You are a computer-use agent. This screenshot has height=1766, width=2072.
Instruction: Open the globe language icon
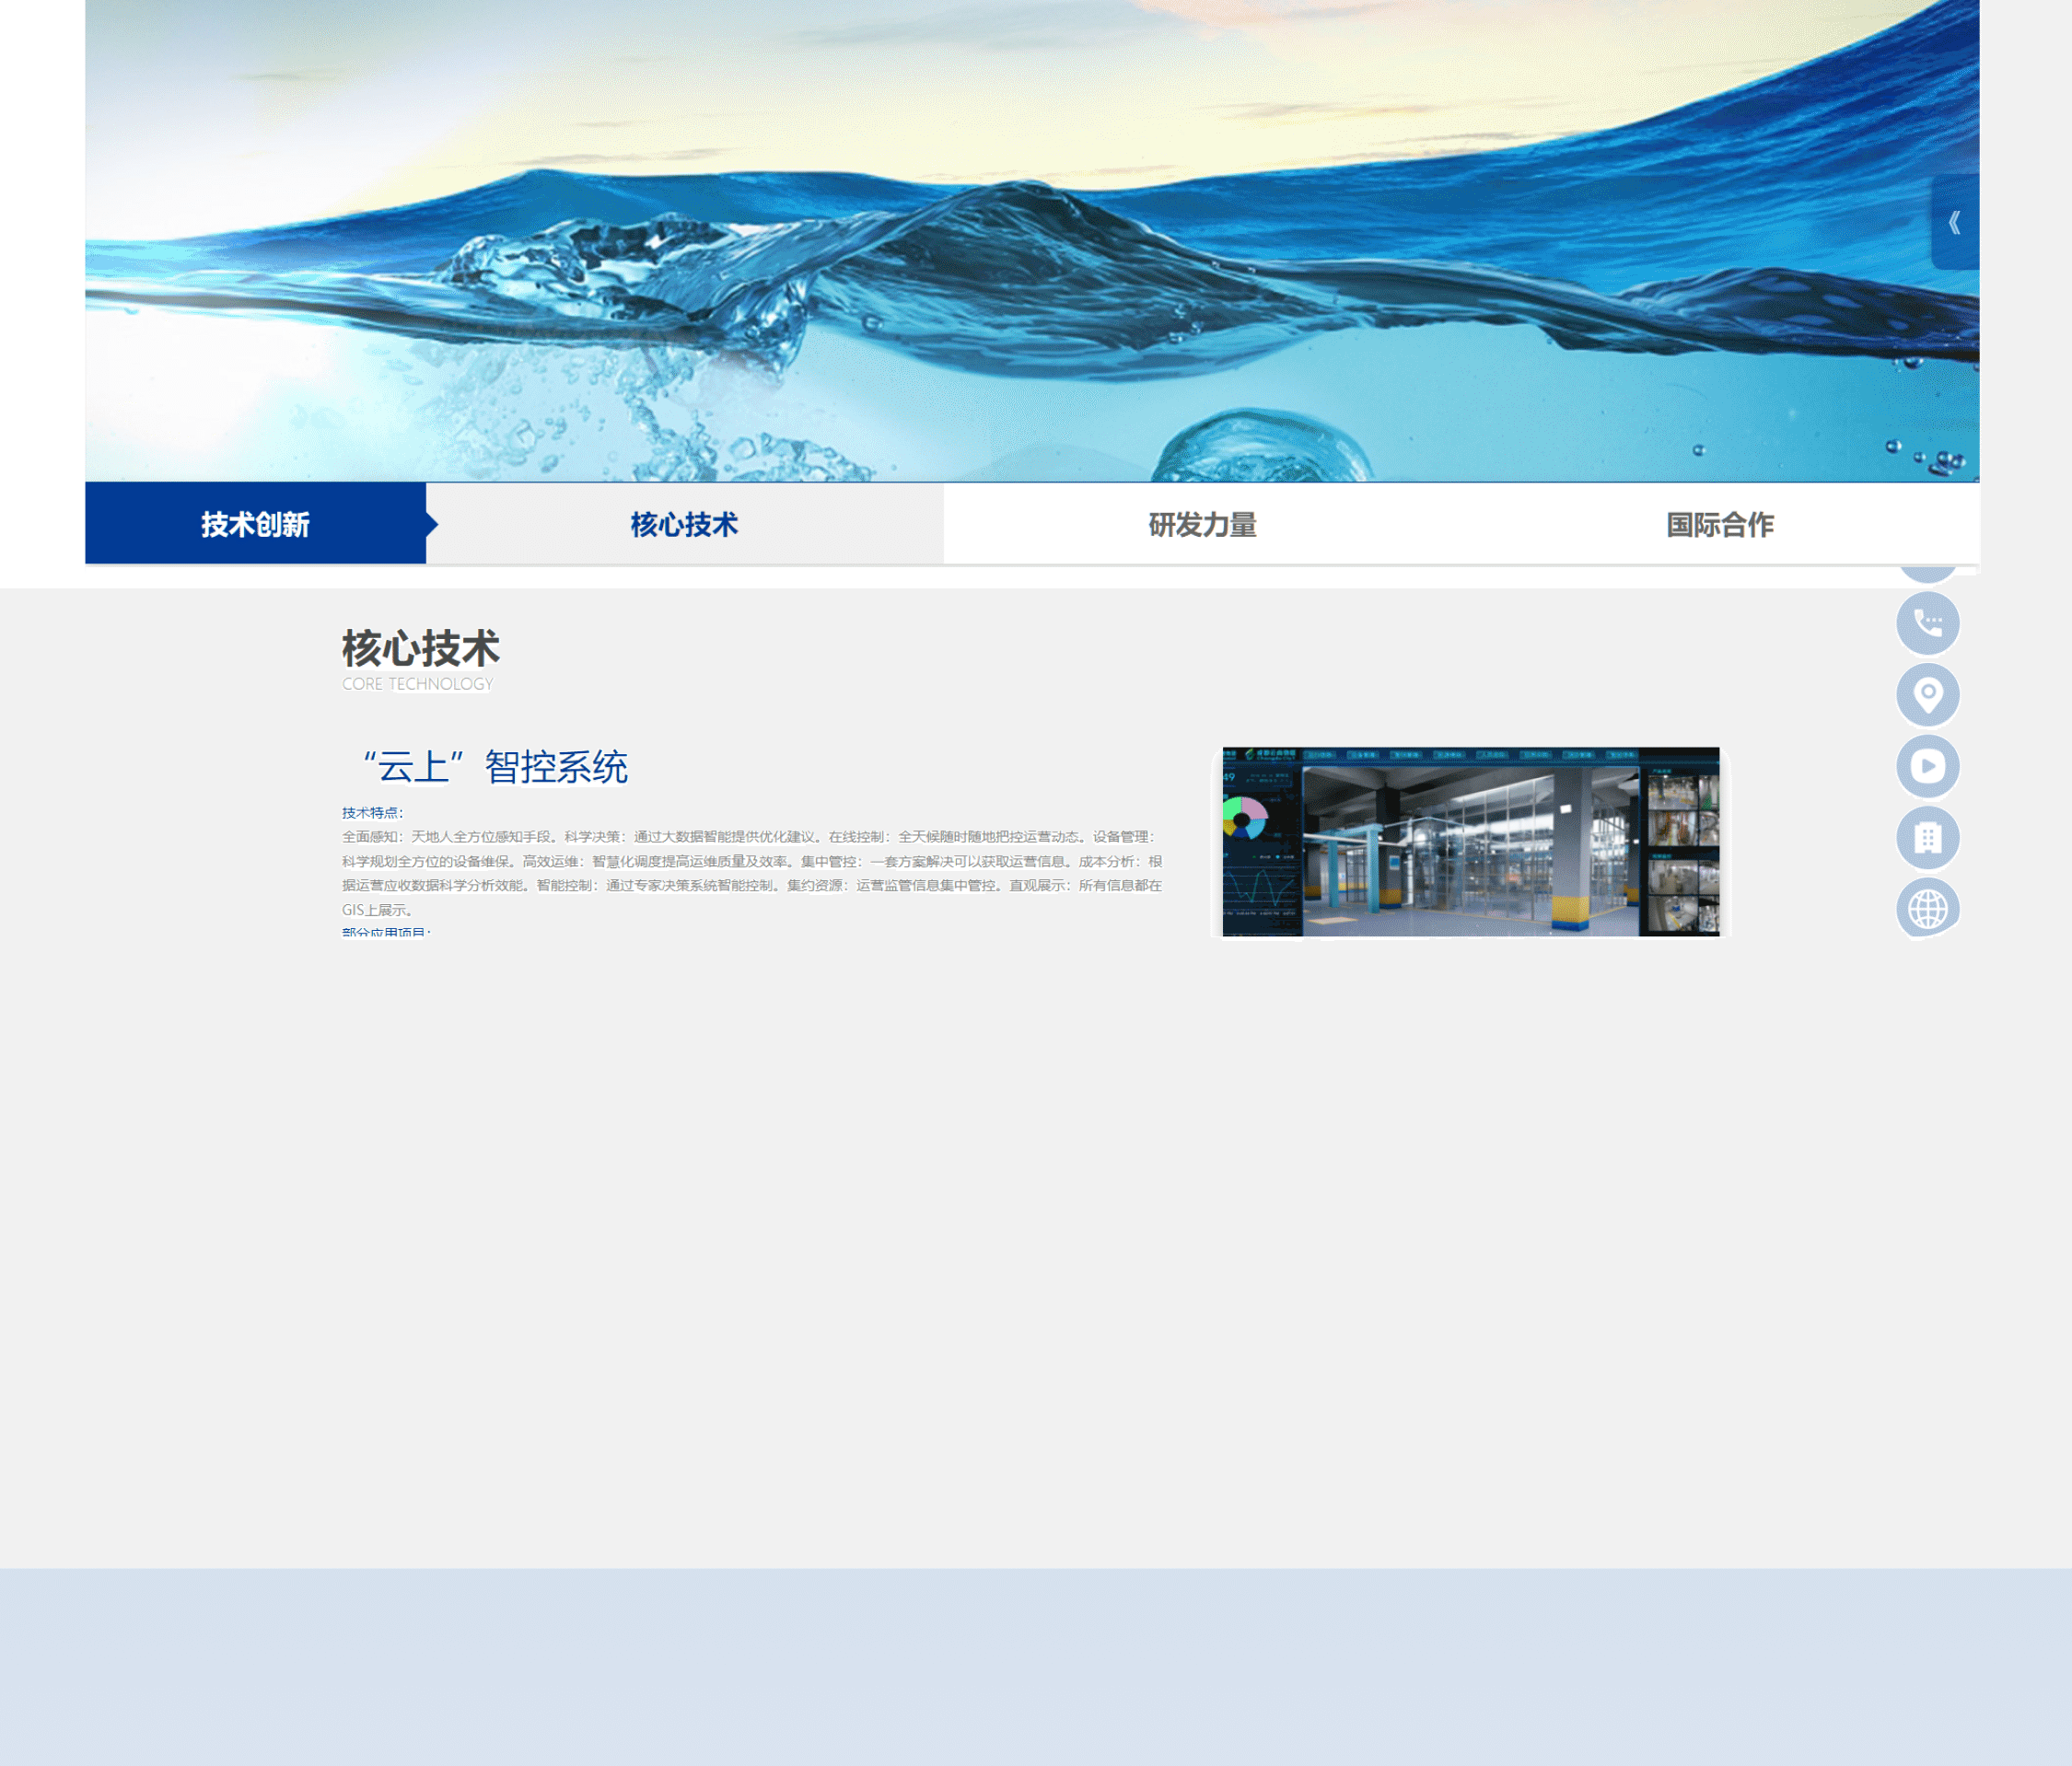tap(1927, 908)
